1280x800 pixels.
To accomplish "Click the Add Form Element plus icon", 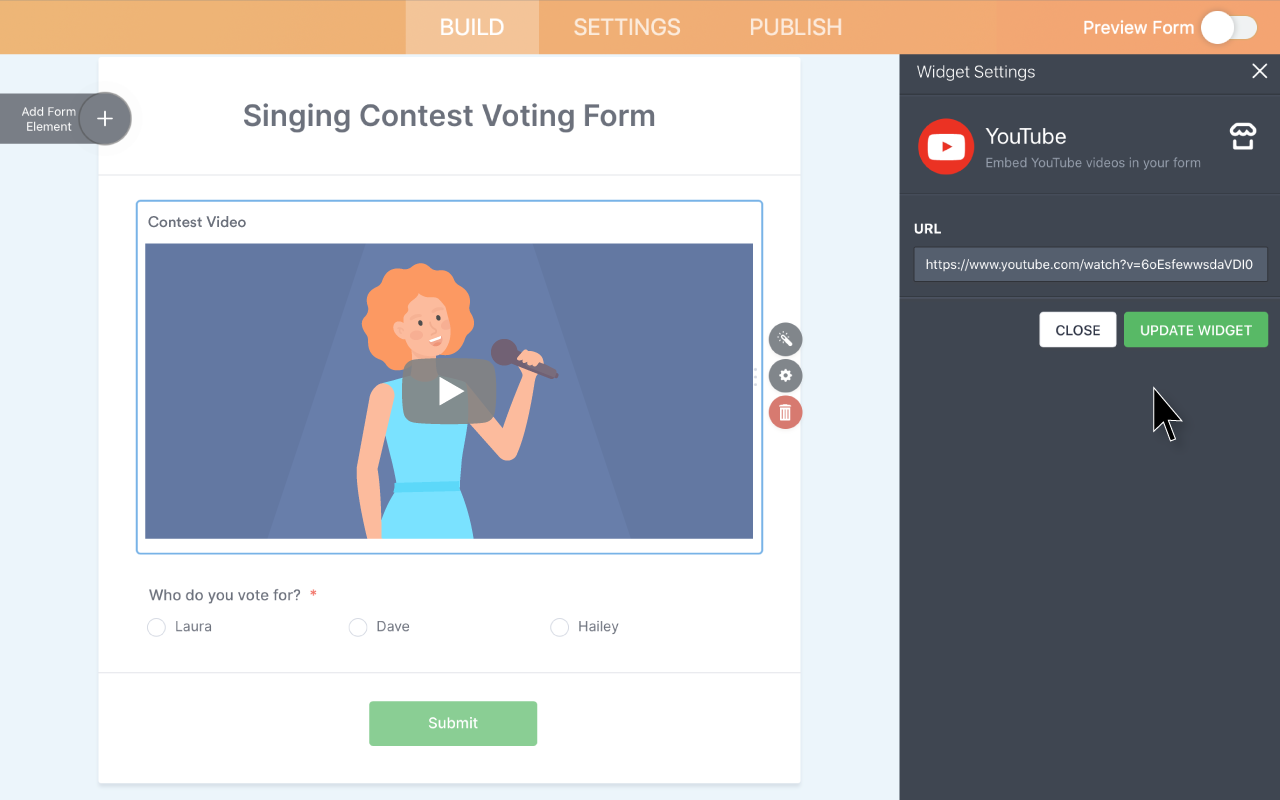I will click(x=104, y=118).
